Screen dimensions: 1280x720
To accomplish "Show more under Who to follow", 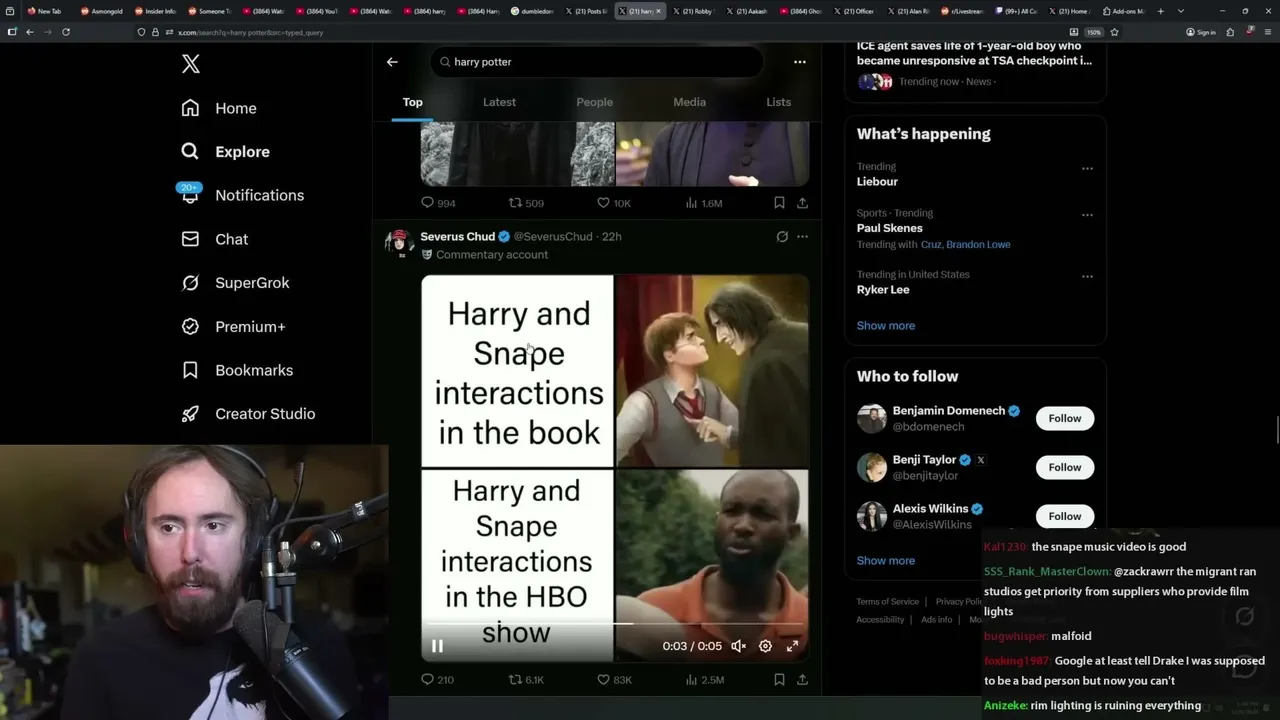I will [x=886, y=561].
